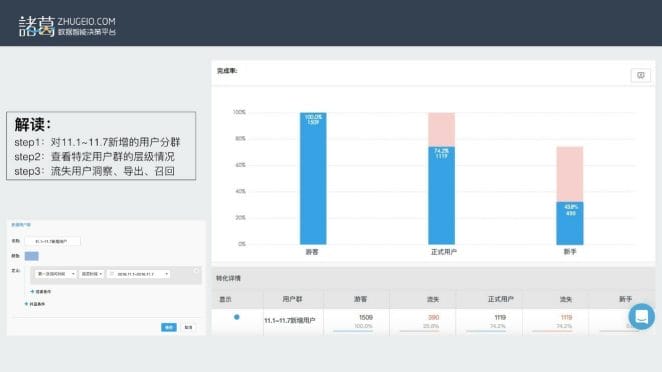Click the cancel button beside save
This screenshot has height=372, width=662.
pyautogui.click(x=188, y=327)
